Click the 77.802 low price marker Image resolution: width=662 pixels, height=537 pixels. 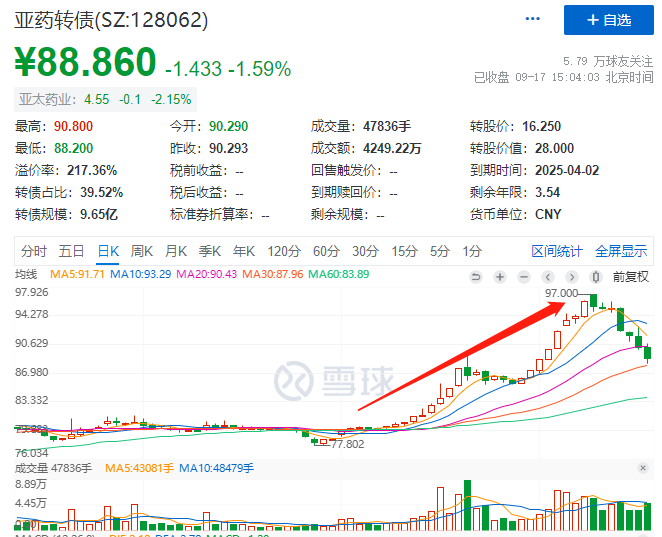tap(347, 444)
